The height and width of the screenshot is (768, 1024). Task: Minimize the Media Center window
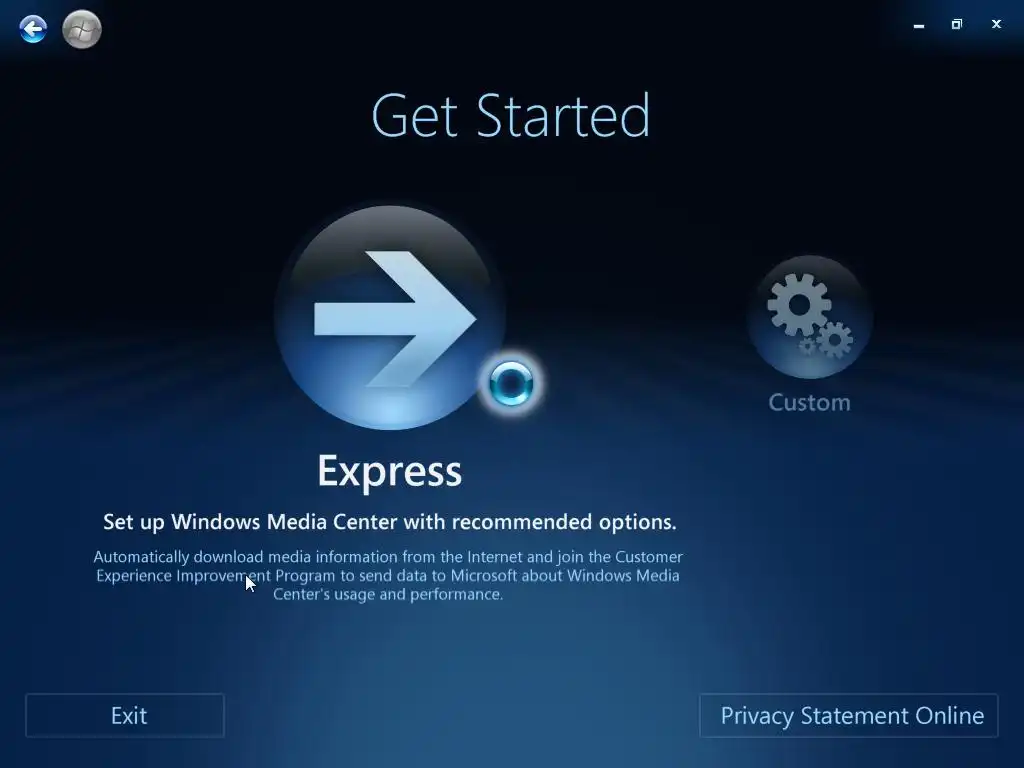[919, 25]
